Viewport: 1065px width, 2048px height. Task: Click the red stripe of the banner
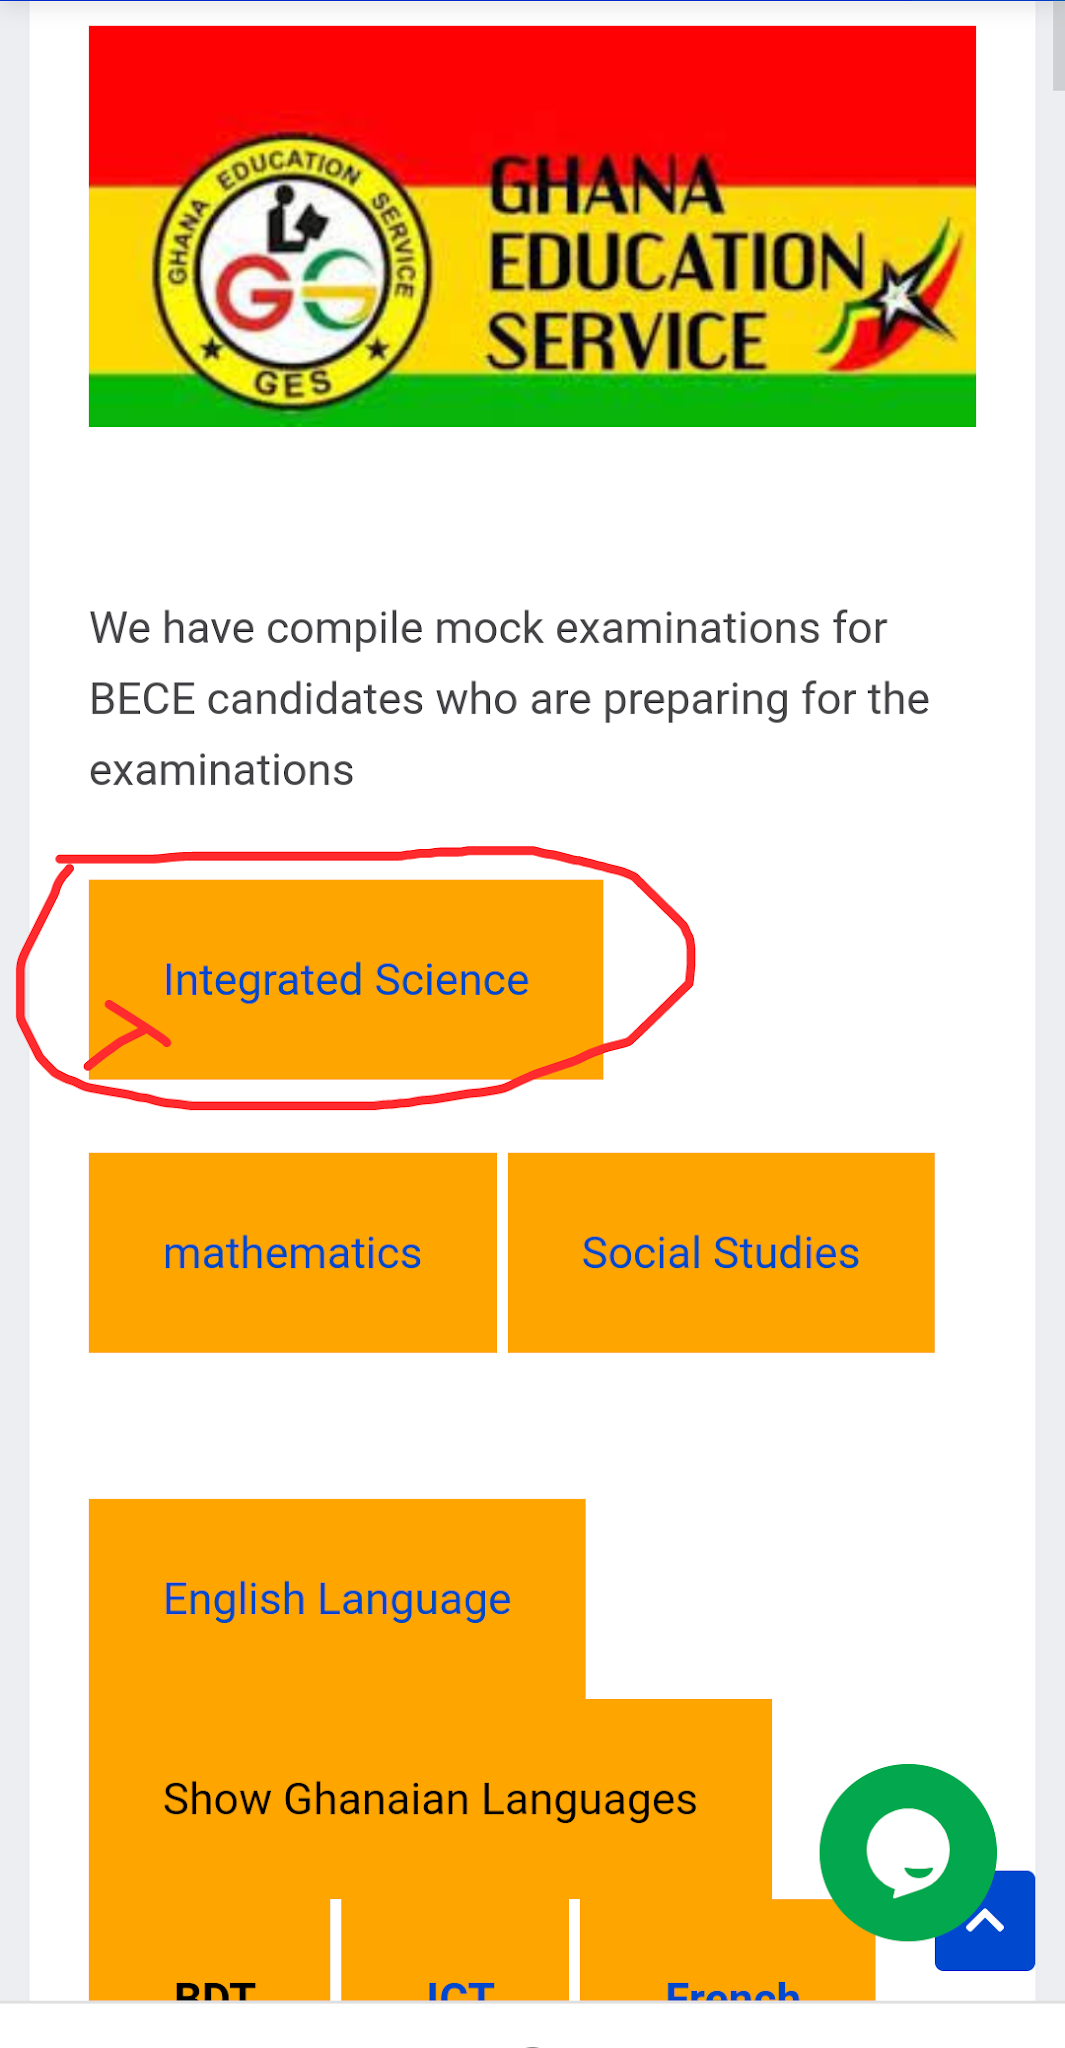pos(532,90)
